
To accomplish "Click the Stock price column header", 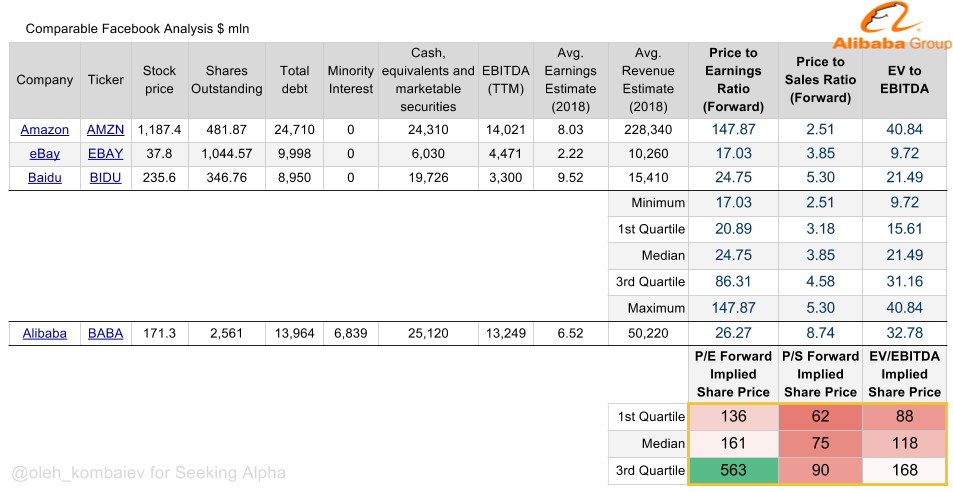I will (x=159, y=80).
